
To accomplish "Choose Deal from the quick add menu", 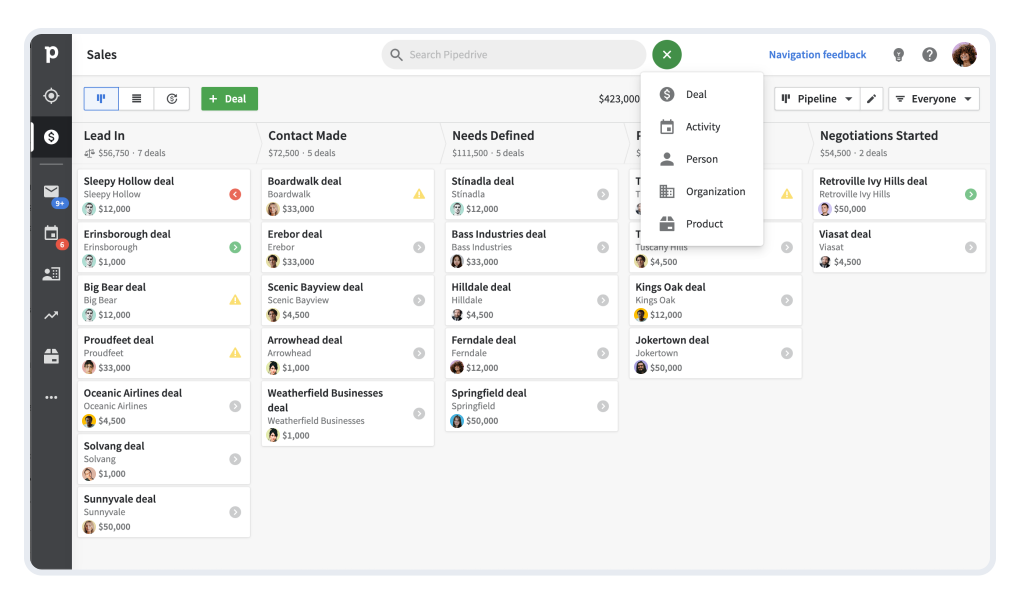I will (x=702, y=94).
